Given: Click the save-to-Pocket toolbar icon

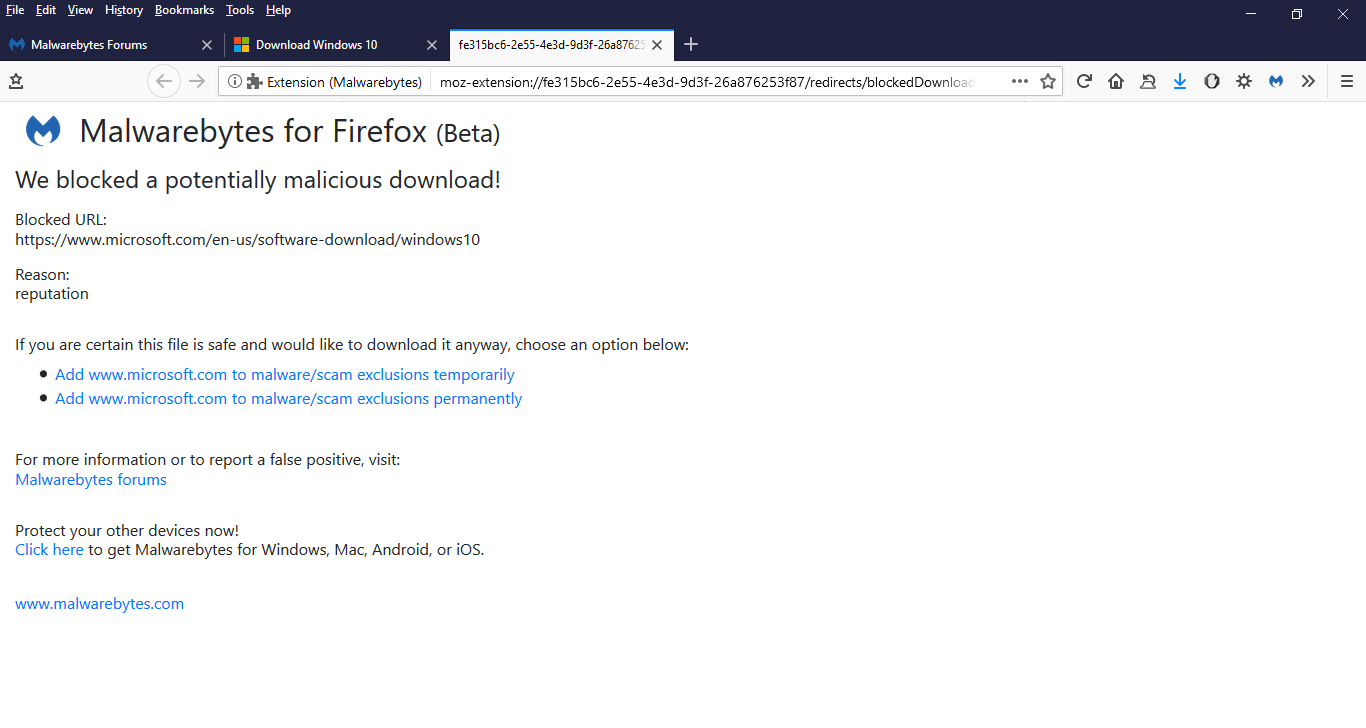Looking at the screenshot, I should 1148,81.
